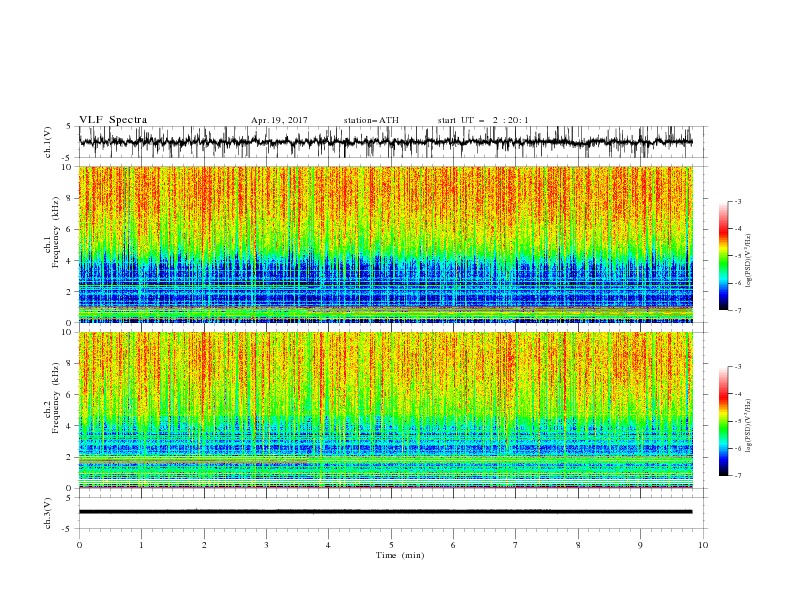Click time axis tick label "8"
792x612 pixels.
tap(578, 545)
